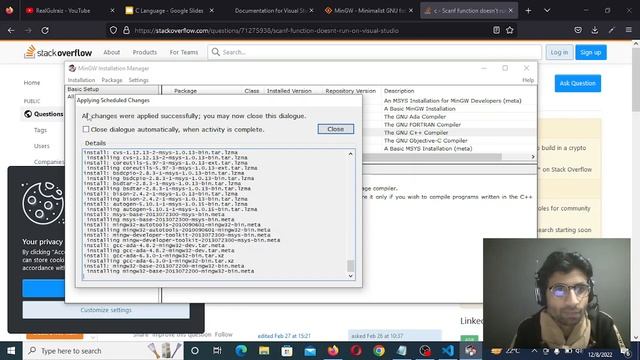Toggle reader view icon in the address bar
The width and height of the screenshot is (640, 360).
point(496,30)
